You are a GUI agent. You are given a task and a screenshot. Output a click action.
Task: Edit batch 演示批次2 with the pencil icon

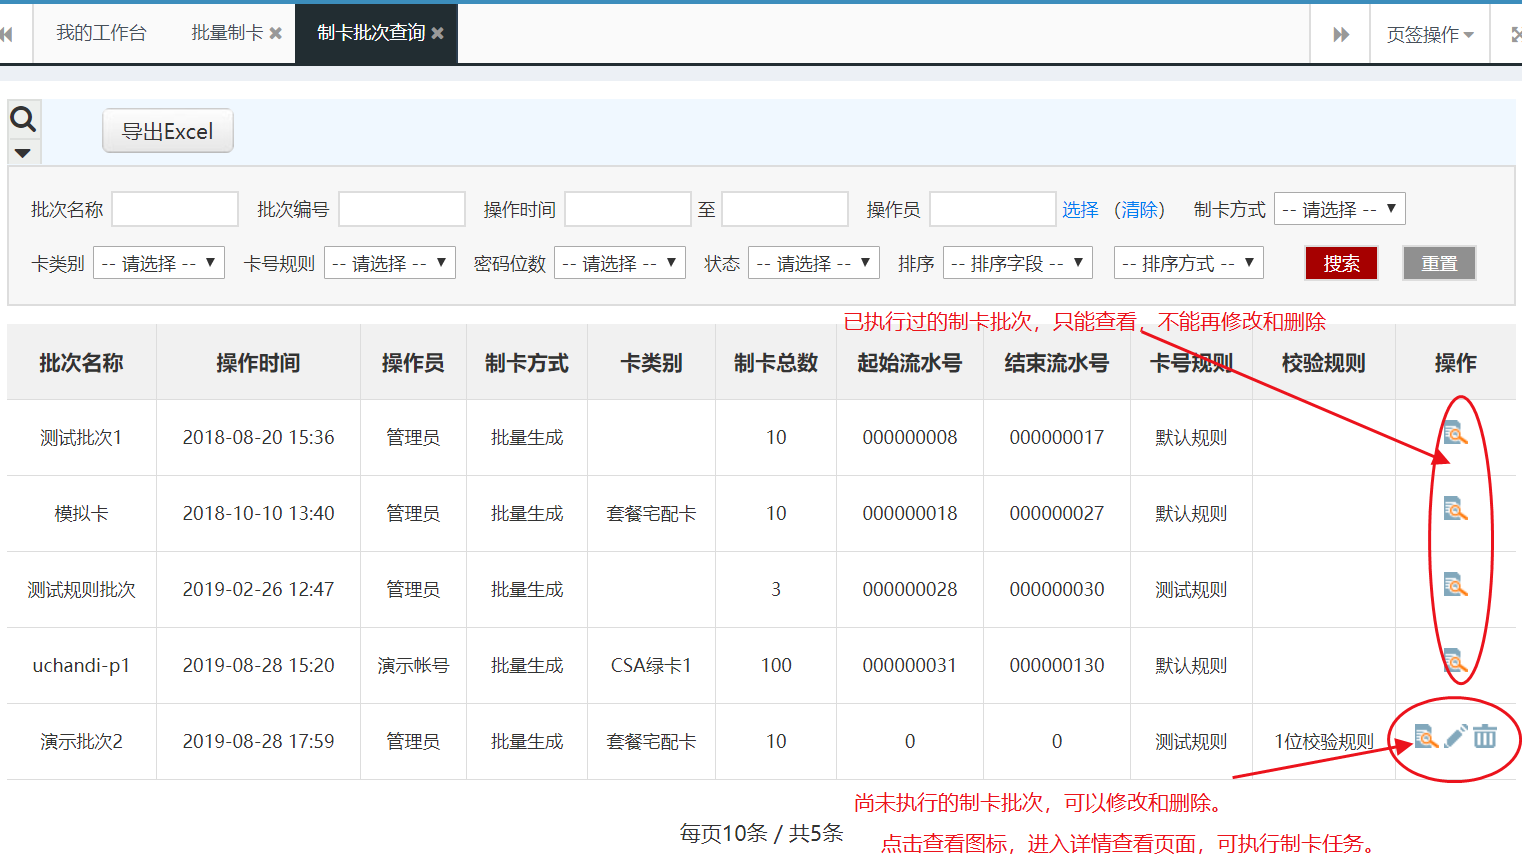click(1456, 736)
